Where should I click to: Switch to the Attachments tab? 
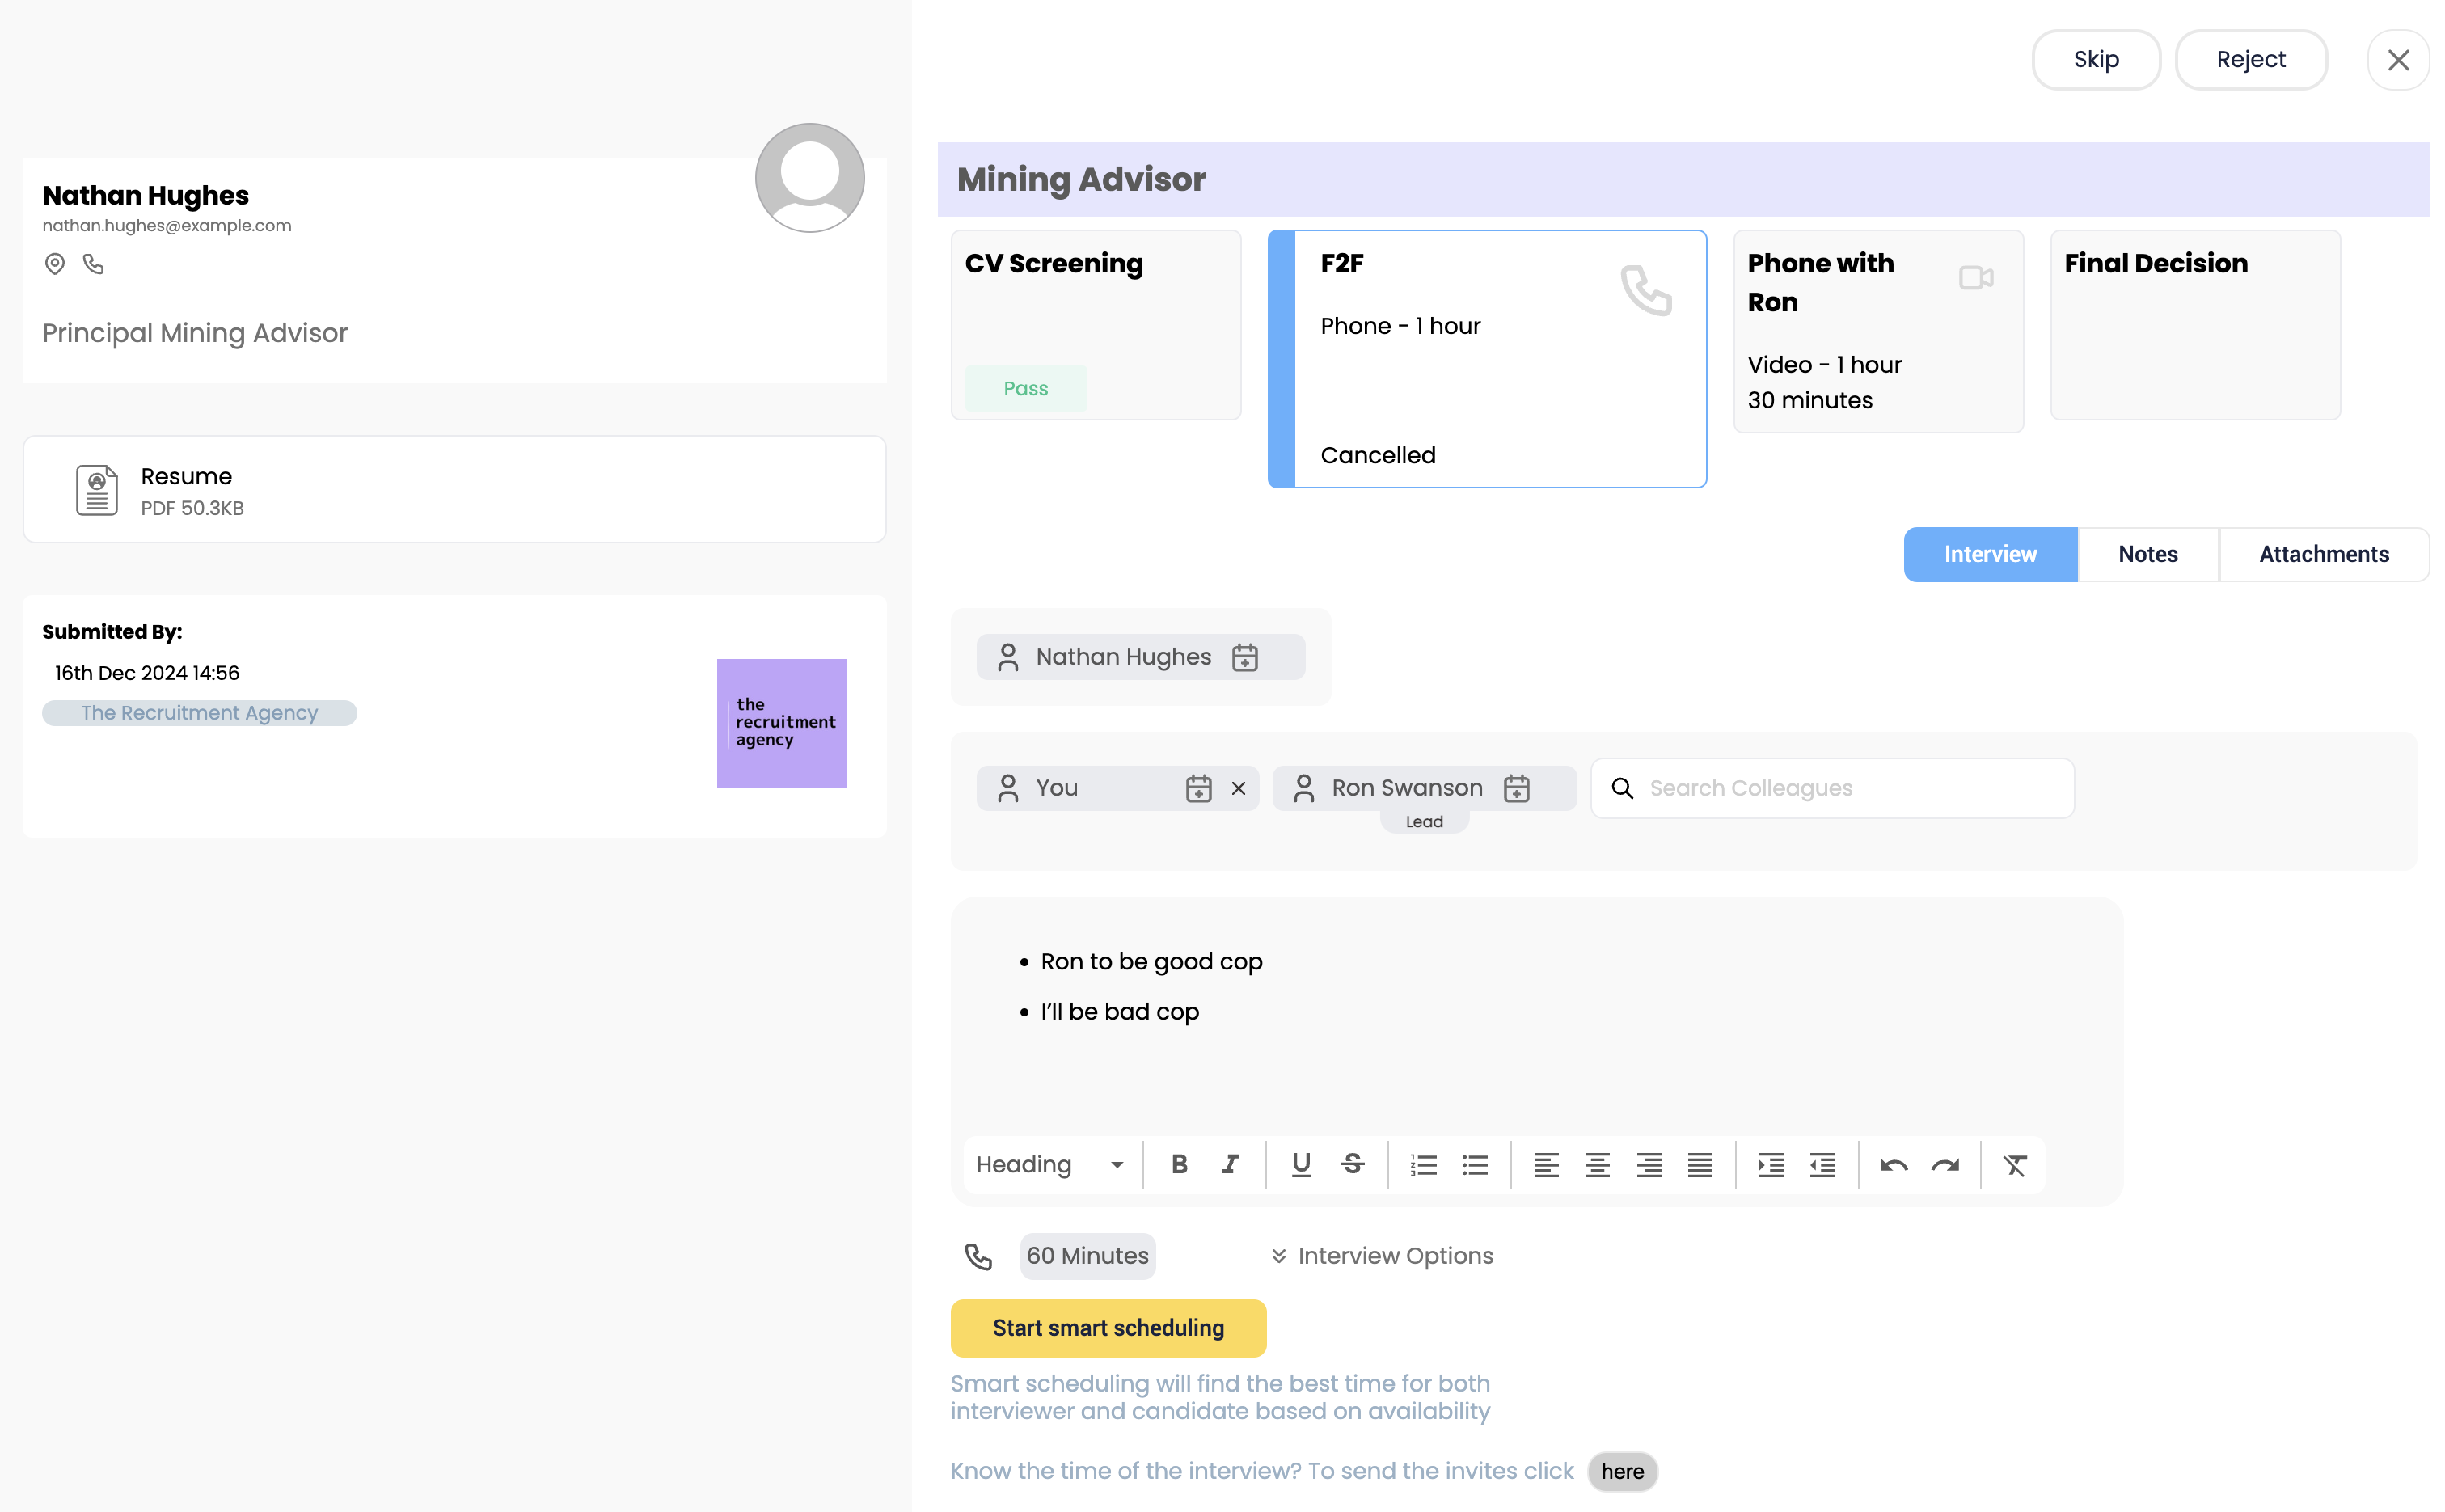[x=2324, y=554]
